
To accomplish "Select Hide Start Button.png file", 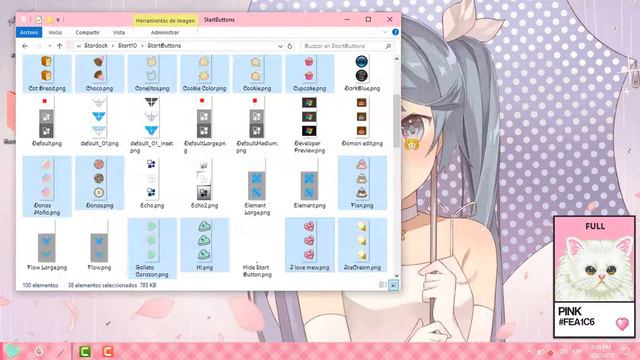I will pos(257,248).
